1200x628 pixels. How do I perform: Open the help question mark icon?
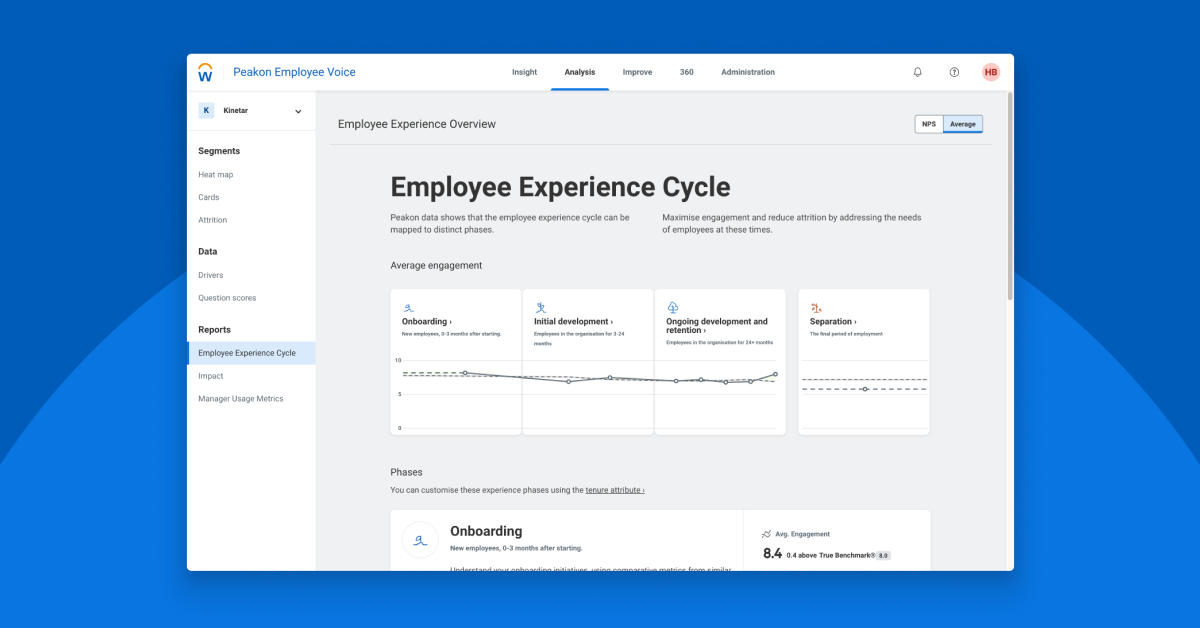954,72
